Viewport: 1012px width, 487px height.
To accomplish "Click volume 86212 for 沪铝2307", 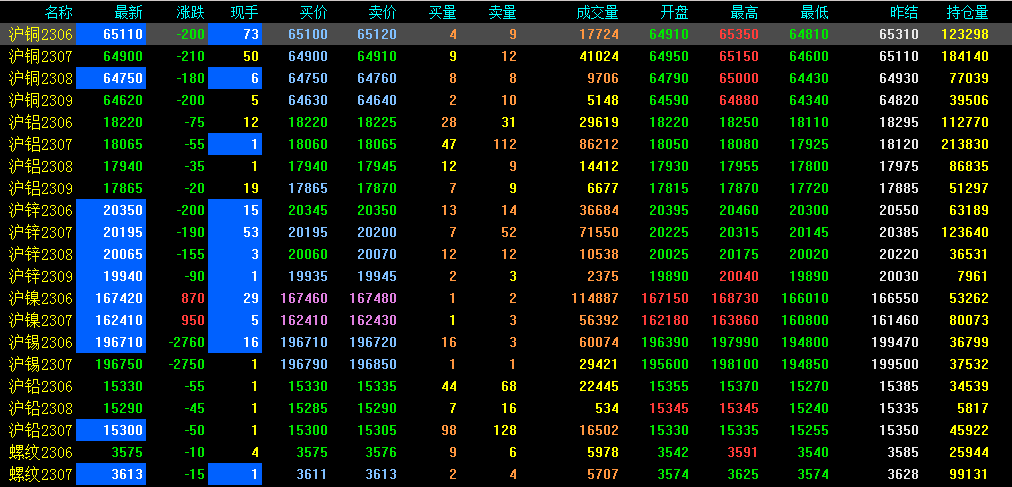I will tap(599, 144).
